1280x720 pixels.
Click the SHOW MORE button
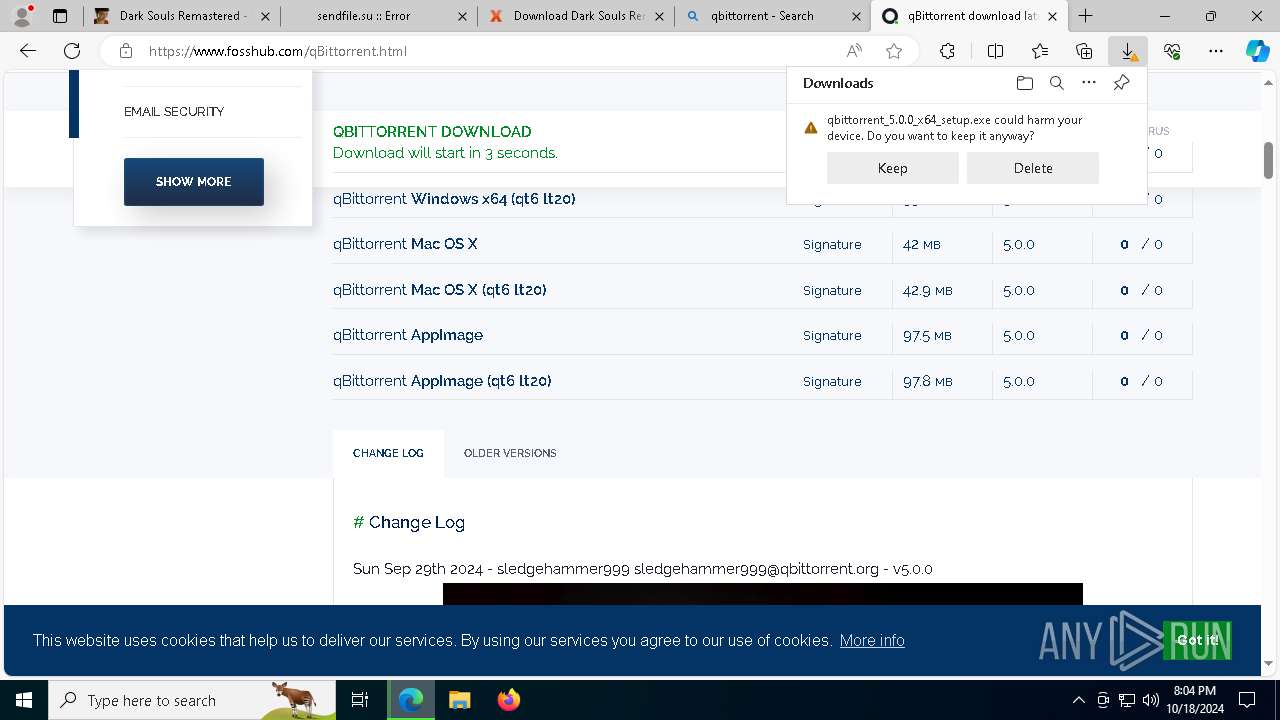194,182
